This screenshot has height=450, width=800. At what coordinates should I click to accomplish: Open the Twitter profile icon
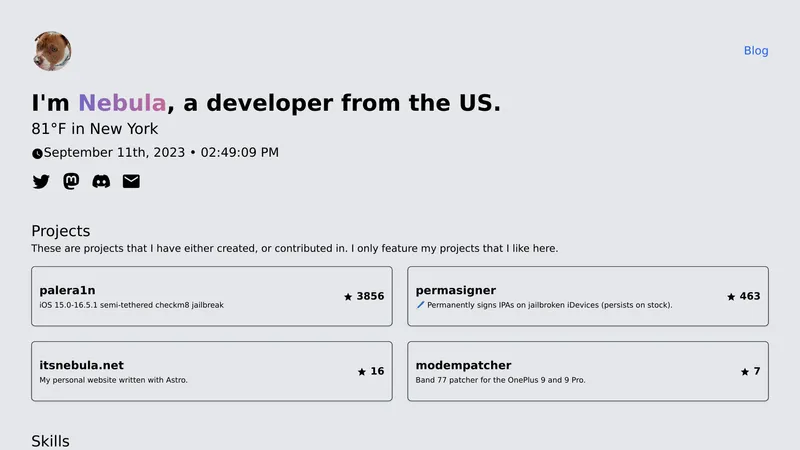[x=41, y=182]
